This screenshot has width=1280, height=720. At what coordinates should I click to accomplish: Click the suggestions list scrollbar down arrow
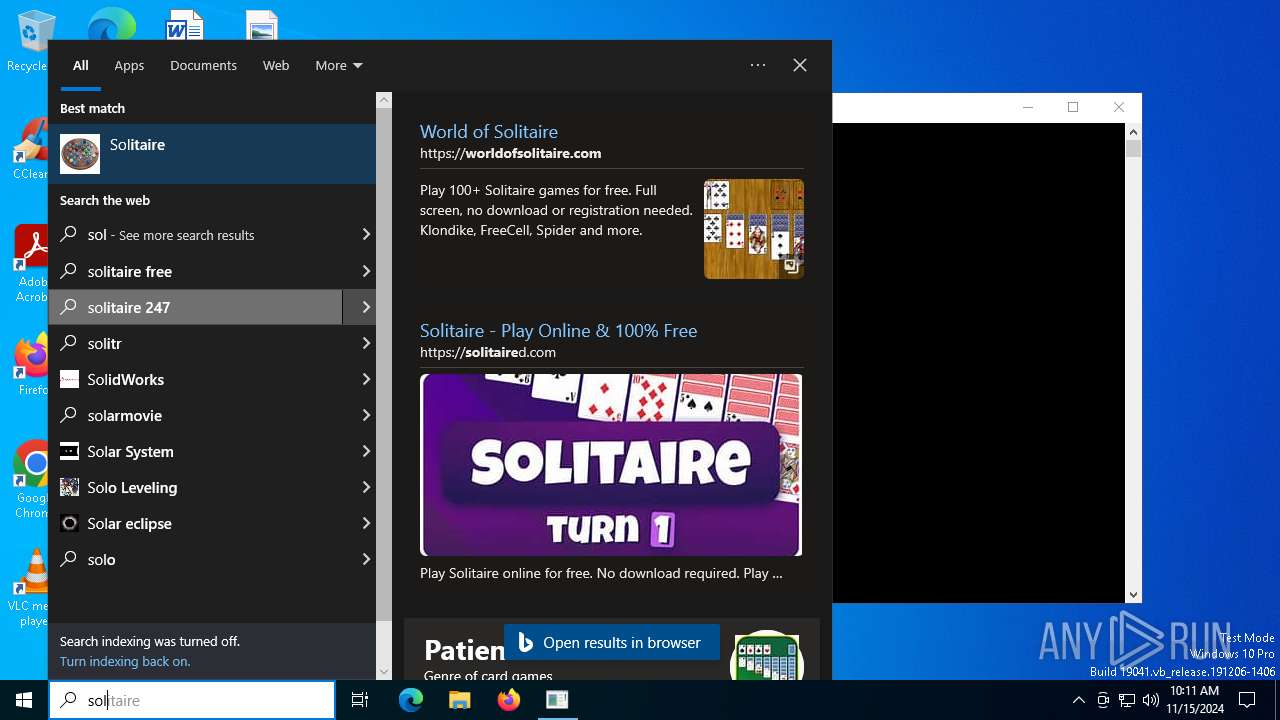point(384,672)
